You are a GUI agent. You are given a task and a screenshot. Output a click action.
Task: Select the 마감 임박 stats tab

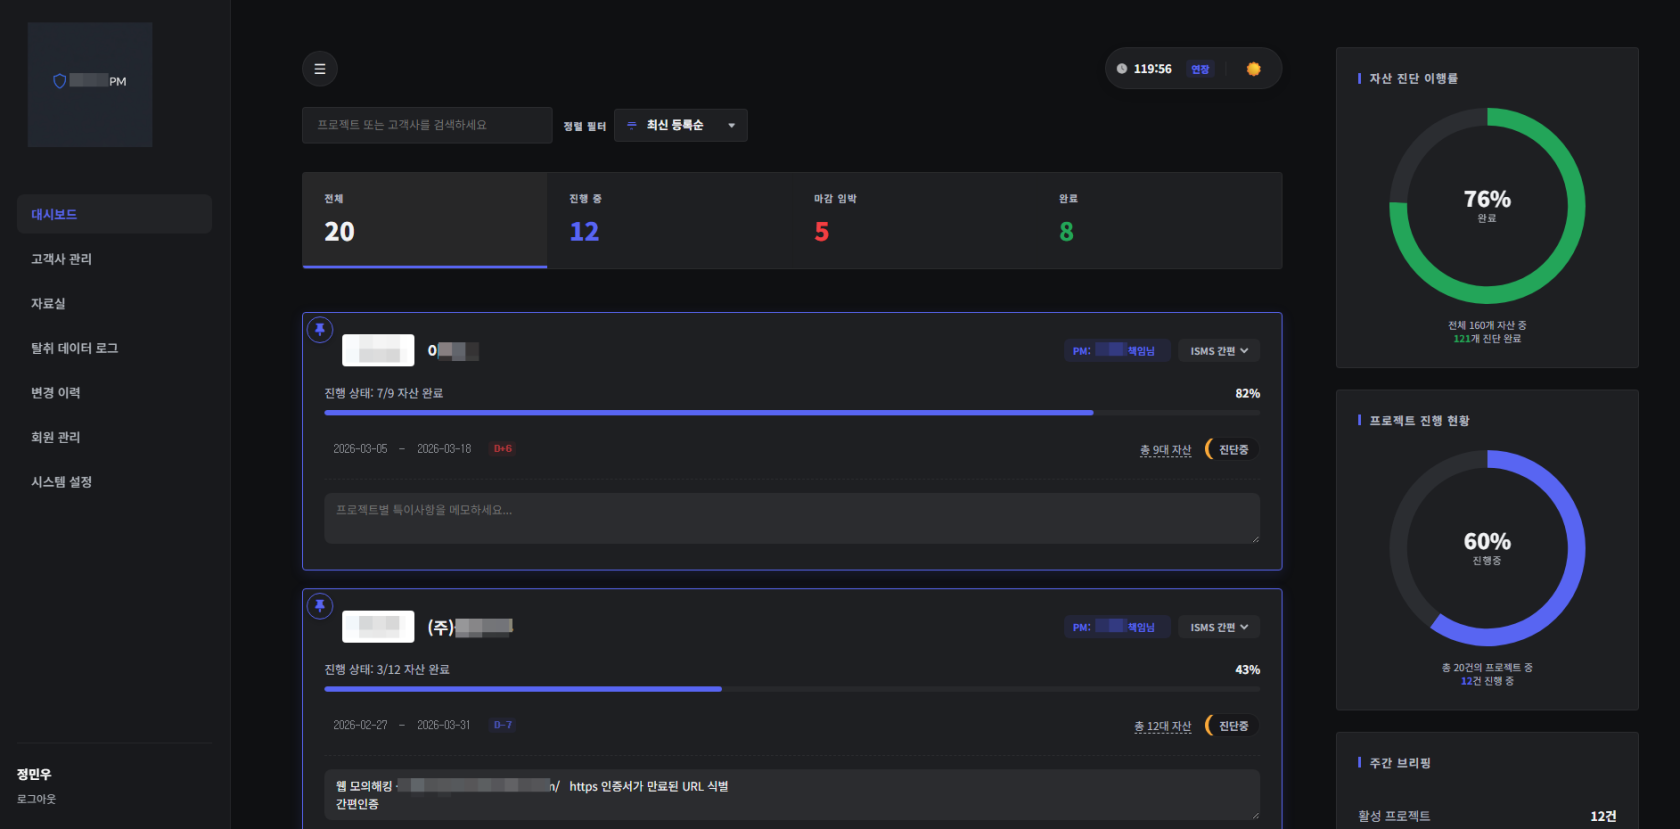pyautogui.click(x=835, y=220)
